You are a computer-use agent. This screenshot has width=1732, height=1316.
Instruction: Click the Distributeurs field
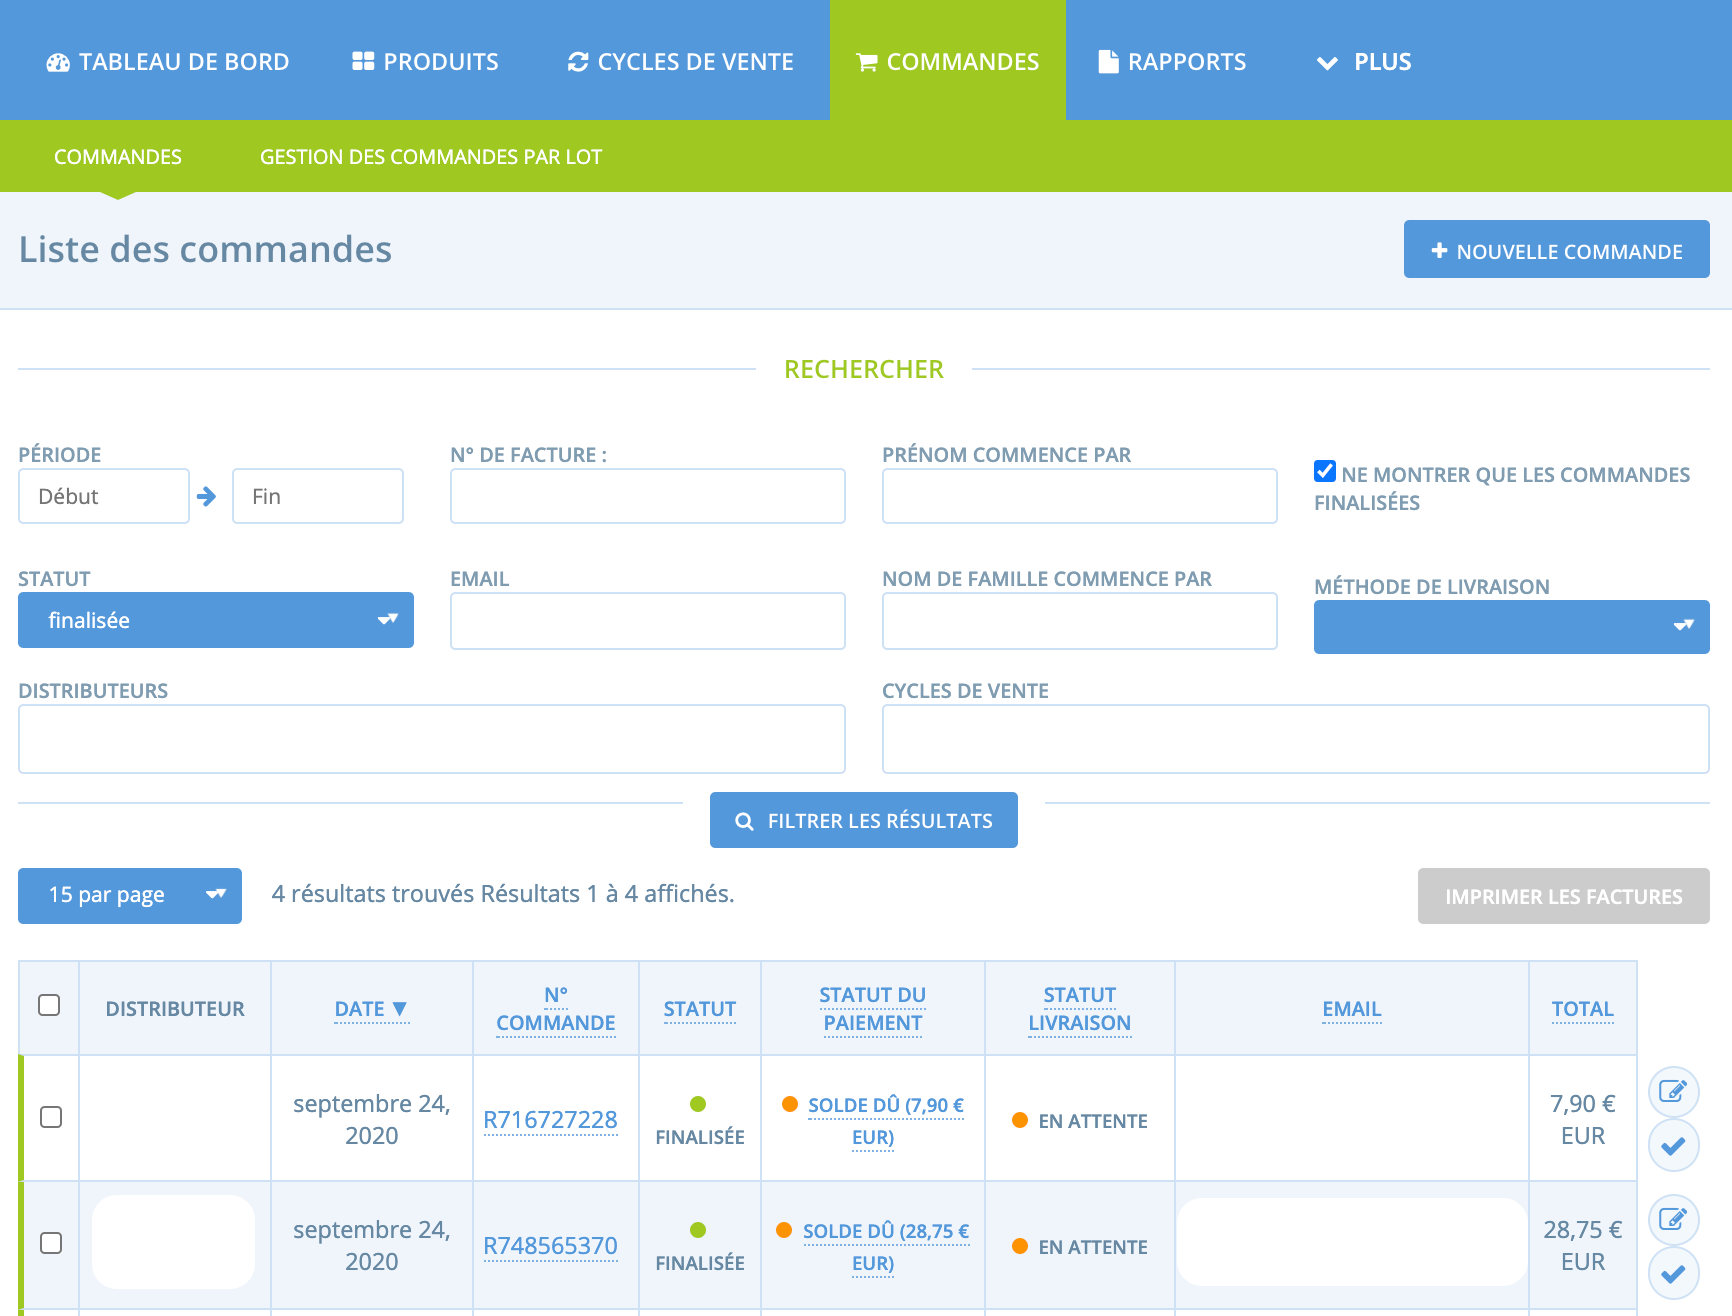[432, 739]
